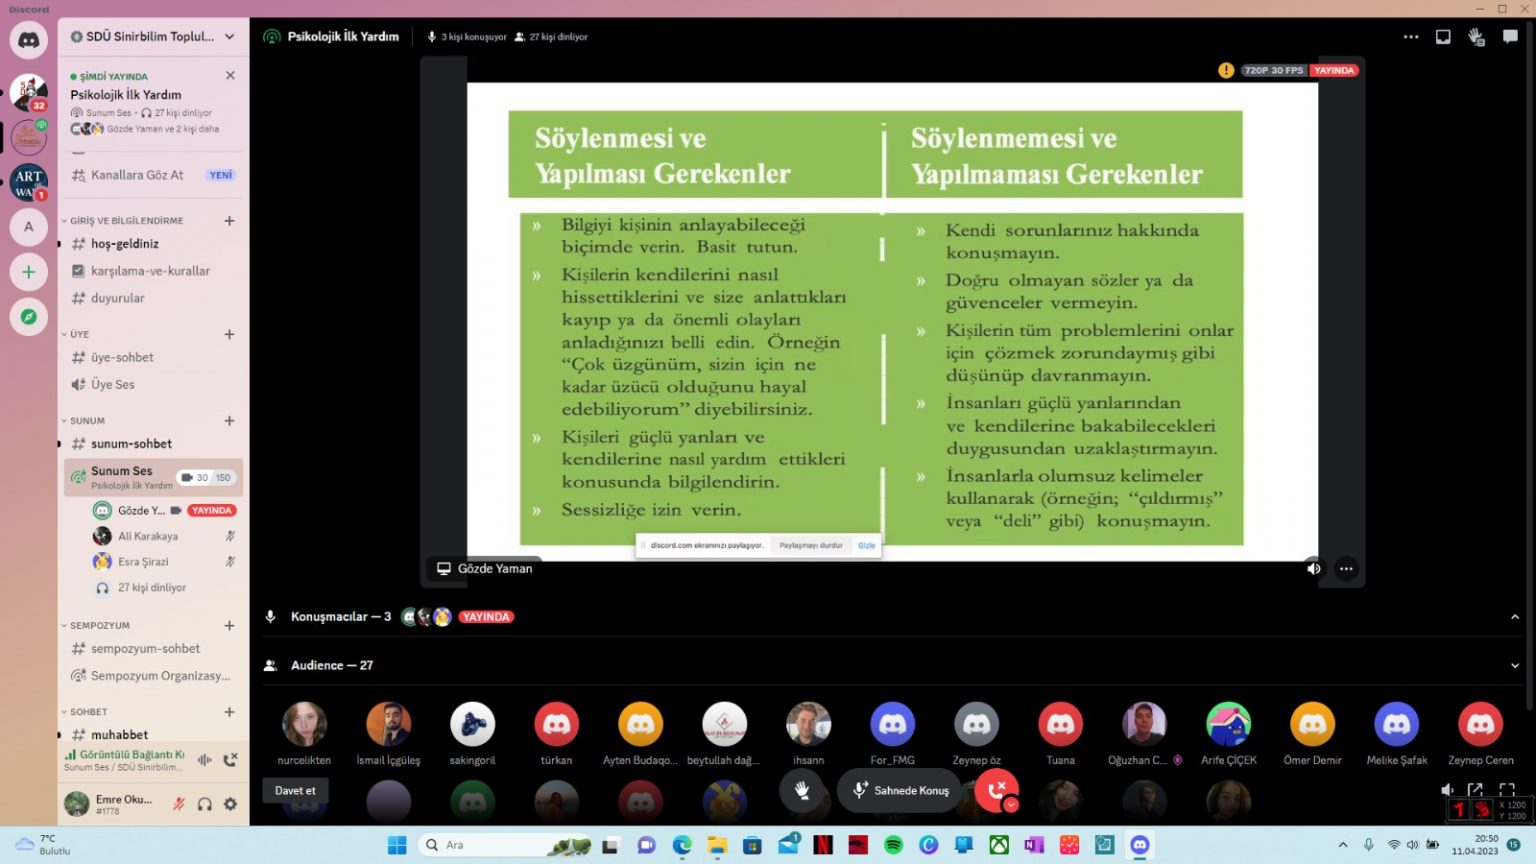Open user settings gear icon
This screenshot has height=864, width=1536.
click(x=231, y=804)
